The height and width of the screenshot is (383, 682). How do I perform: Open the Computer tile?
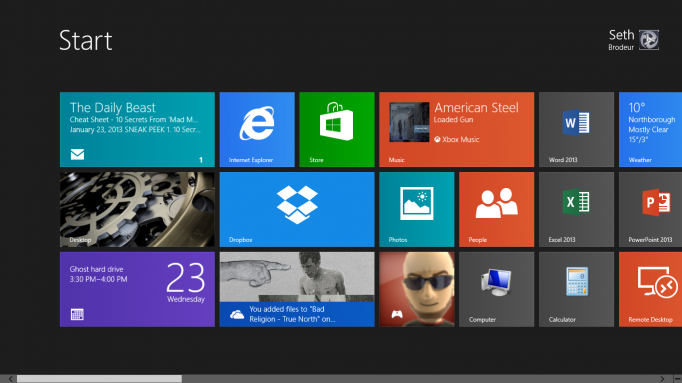(496, 289)
